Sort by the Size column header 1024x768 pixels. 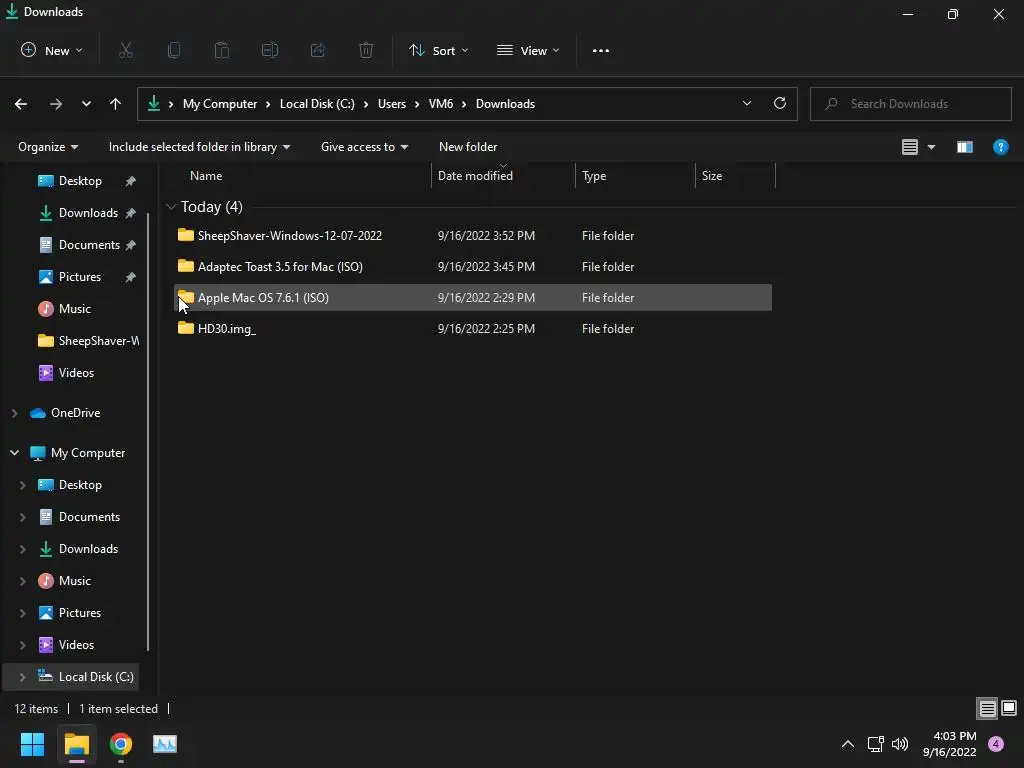pyautogui.click(x=735, y=176)
